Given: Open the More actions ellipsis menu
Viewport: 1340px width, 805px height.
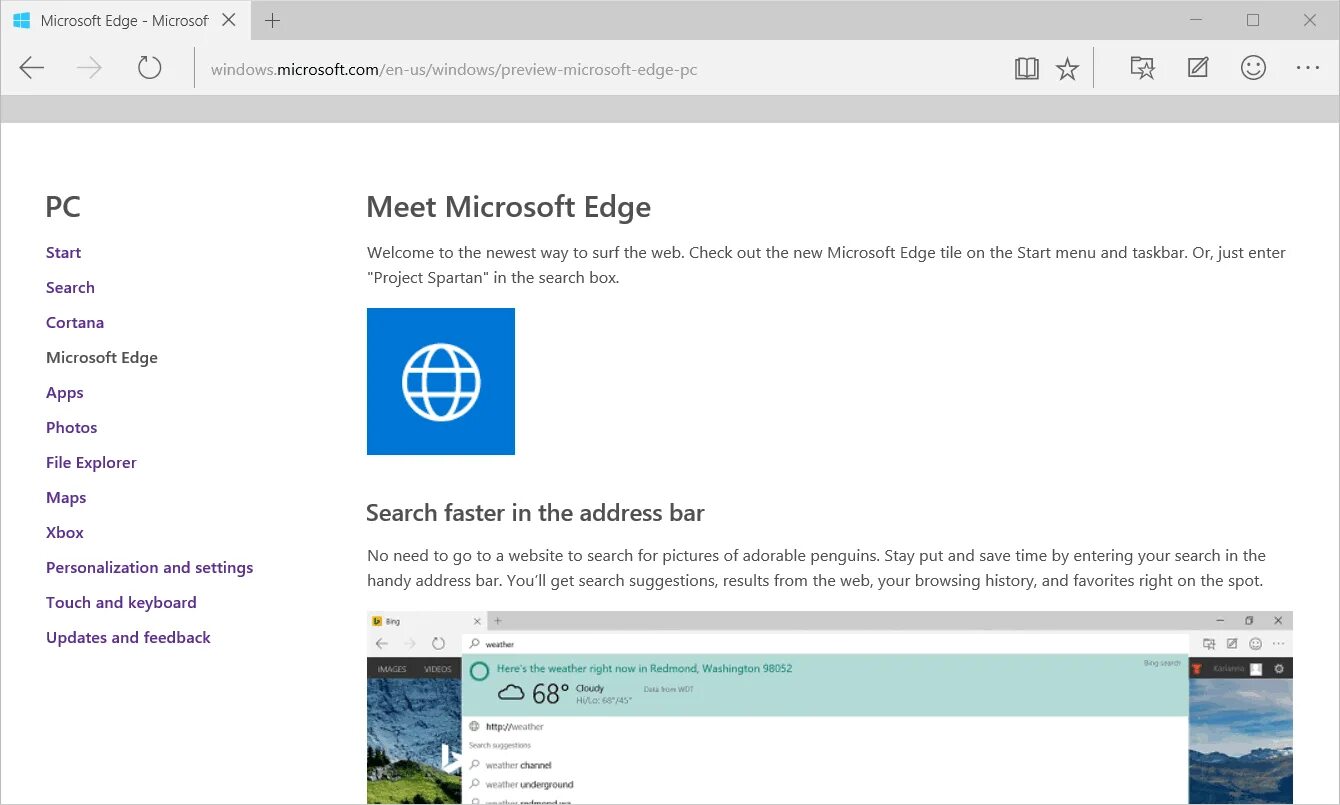Looking at the screenshot, I should [1308, 68].
